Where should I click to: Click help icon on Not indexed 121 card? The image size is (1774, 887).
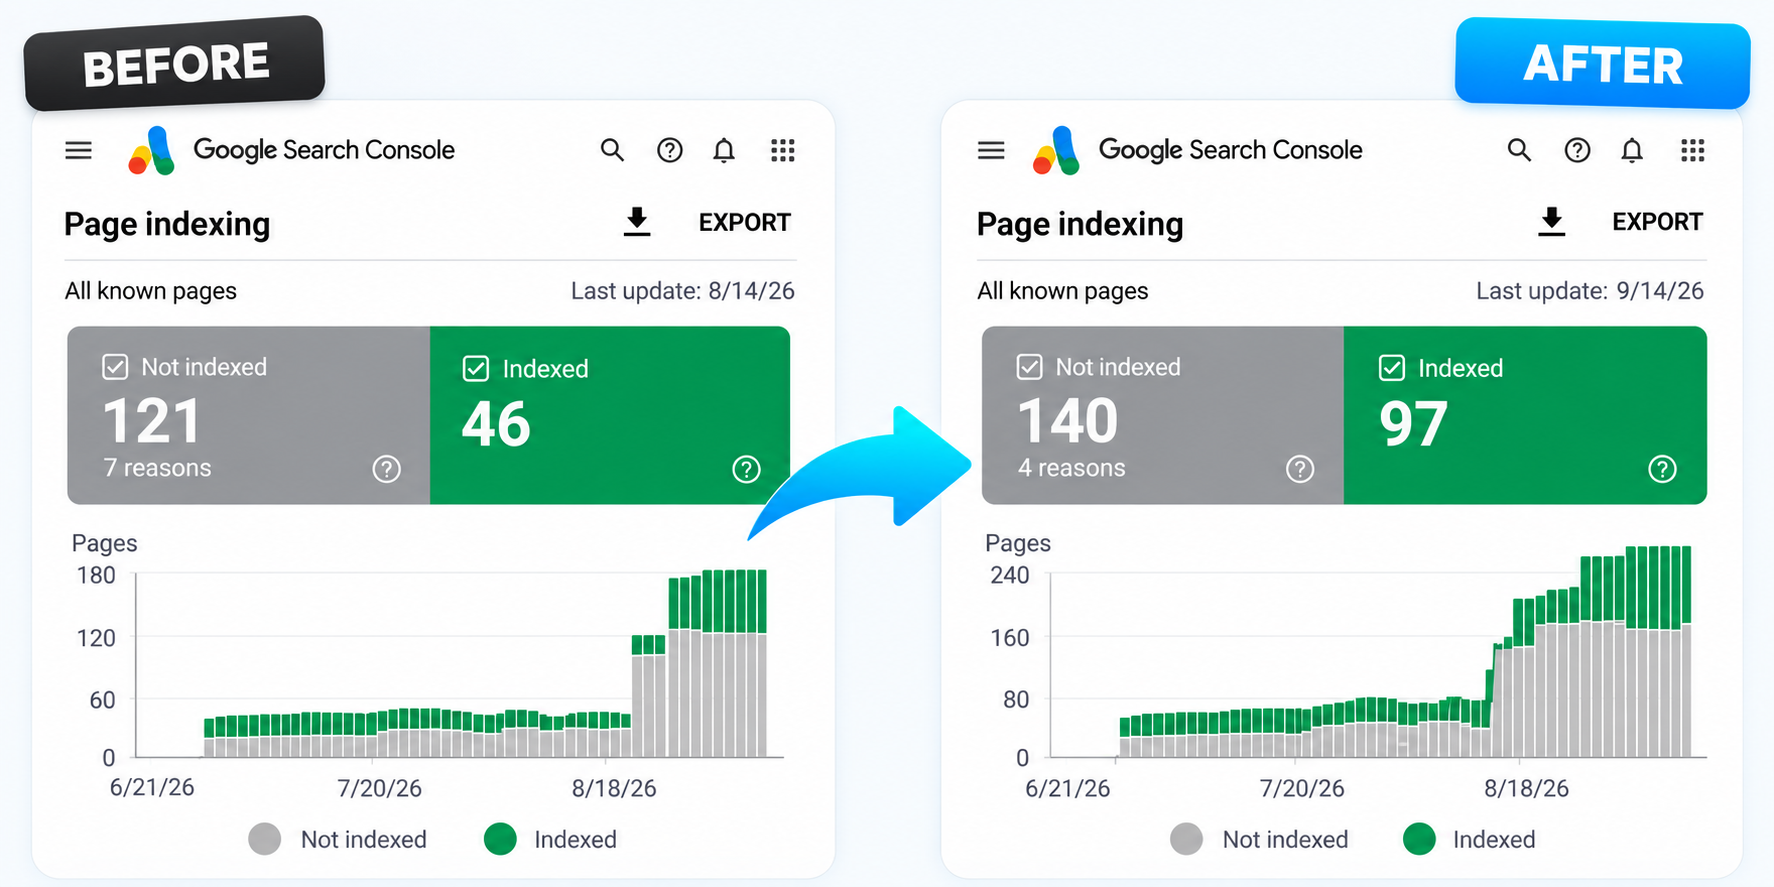387,469
